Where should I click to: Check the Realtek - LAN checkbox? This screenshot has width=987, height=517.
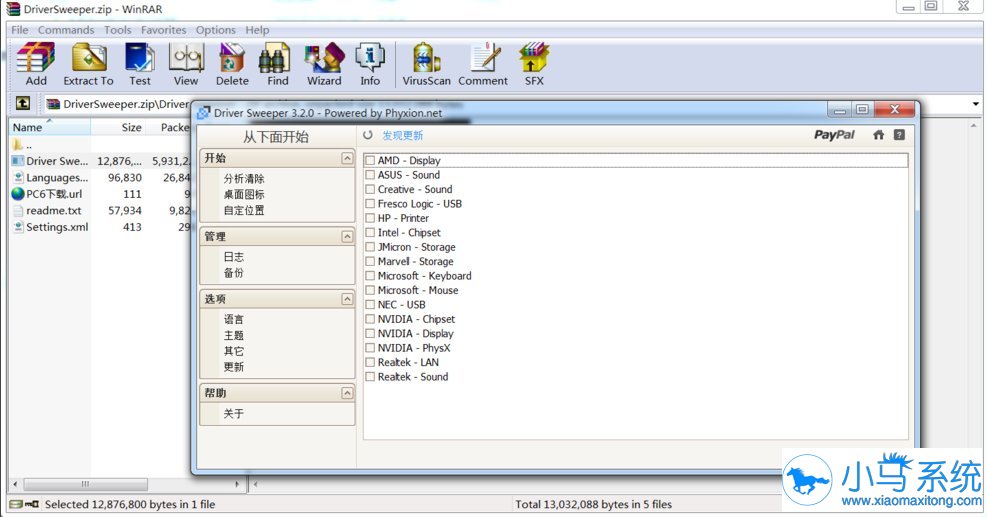click(370, 363)
